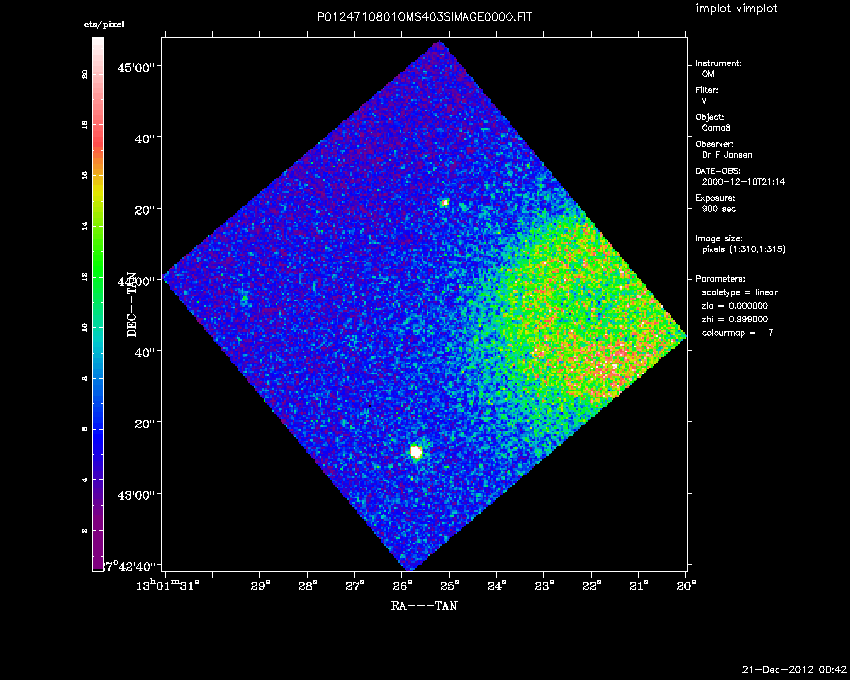Click the 'pixels (1:310,1:315)' value

pos(744,249)
